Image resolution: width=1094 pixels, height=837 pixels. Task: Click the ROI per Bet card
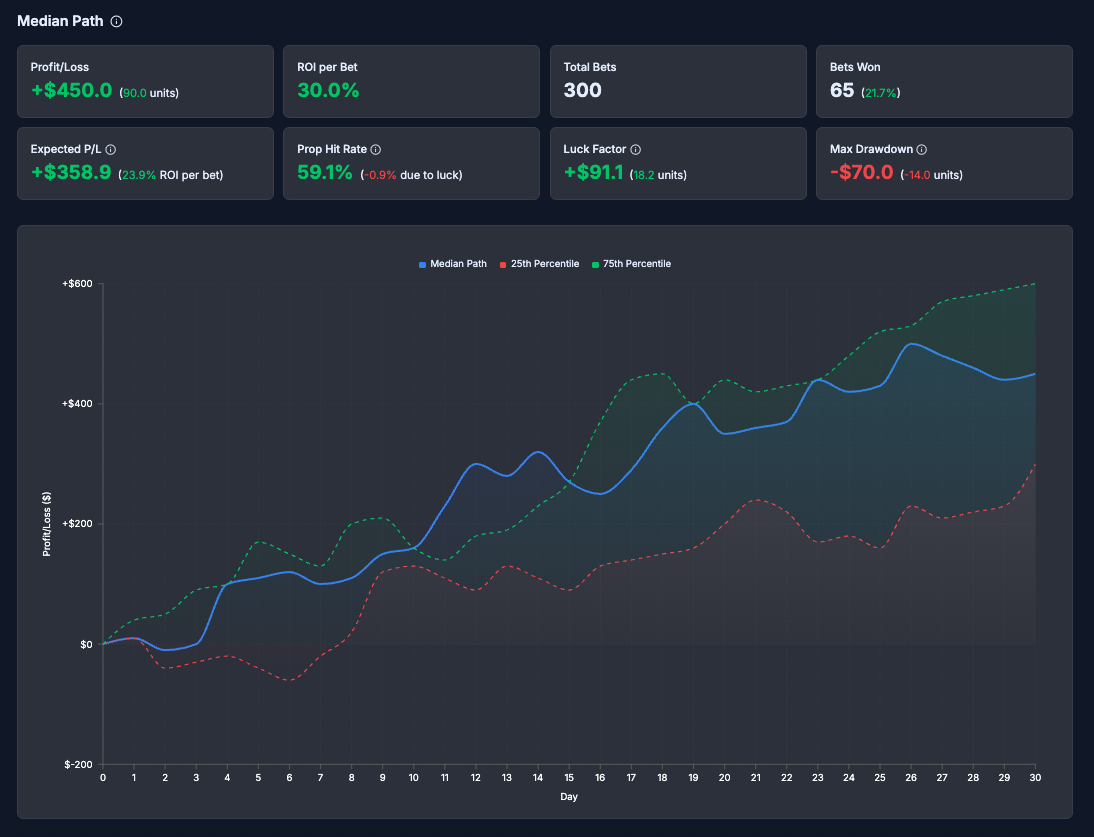click(x=411, y=81)
